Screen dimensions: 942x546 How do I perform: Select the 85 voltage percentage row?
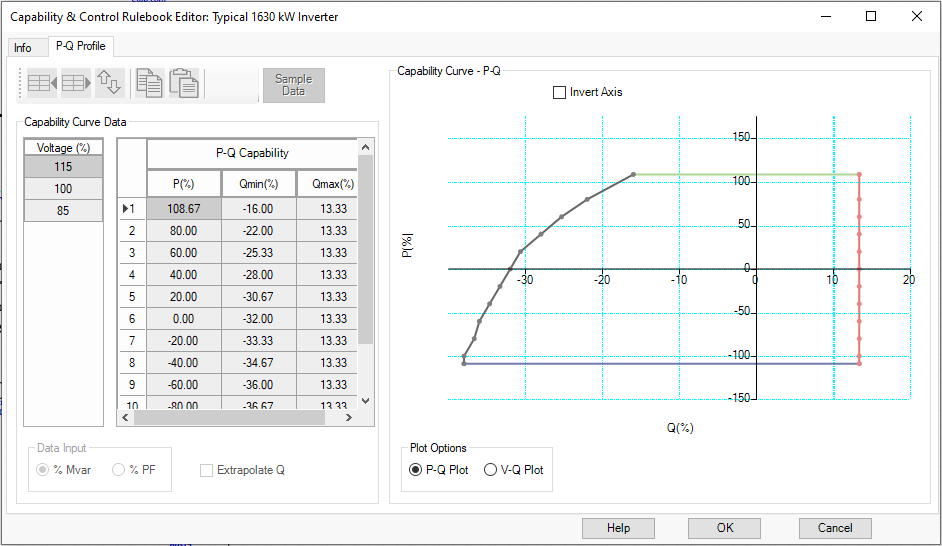coord(63,211)
